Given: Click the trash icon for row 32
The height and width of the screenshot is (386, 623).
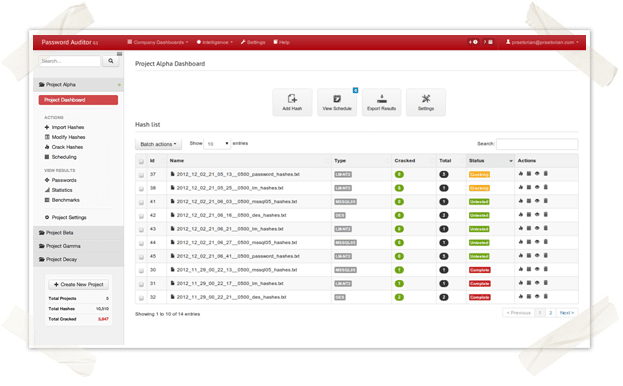Looking at the screenshot, I should click(546, 296).
